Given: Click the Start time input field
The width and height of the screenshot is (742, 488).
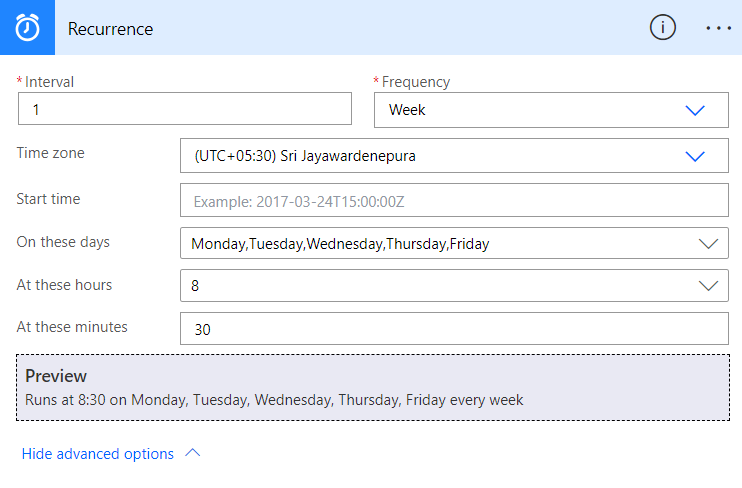Looking at the screenshot, I should pos(454,201).
